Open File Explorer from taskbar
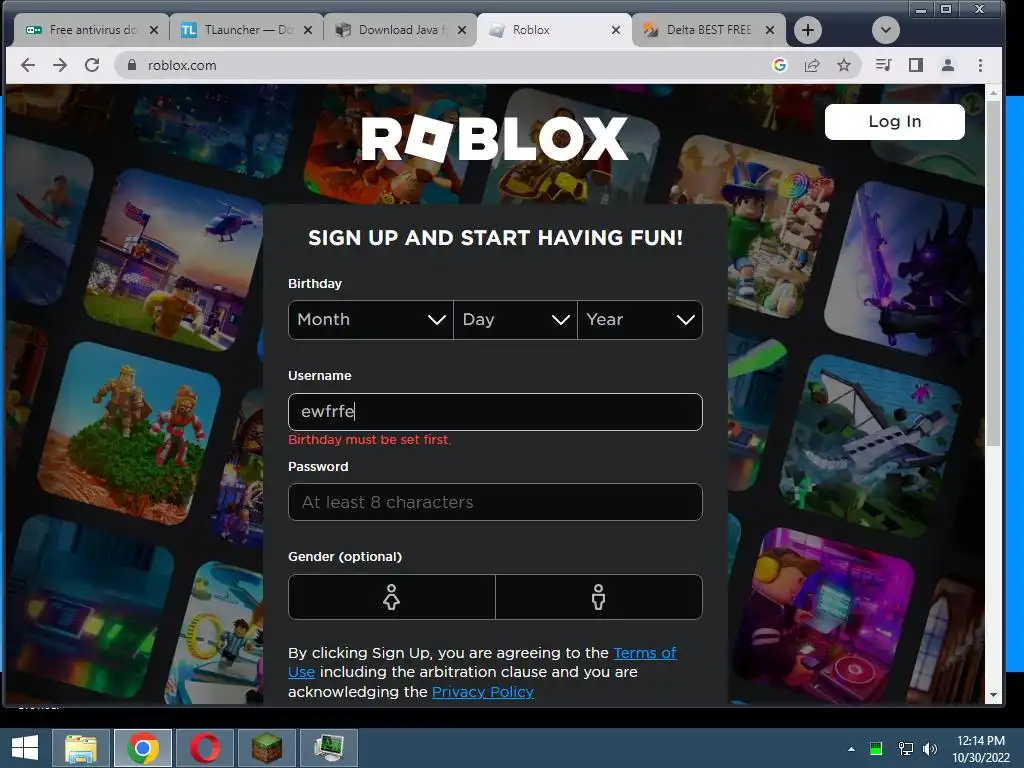 81,748
